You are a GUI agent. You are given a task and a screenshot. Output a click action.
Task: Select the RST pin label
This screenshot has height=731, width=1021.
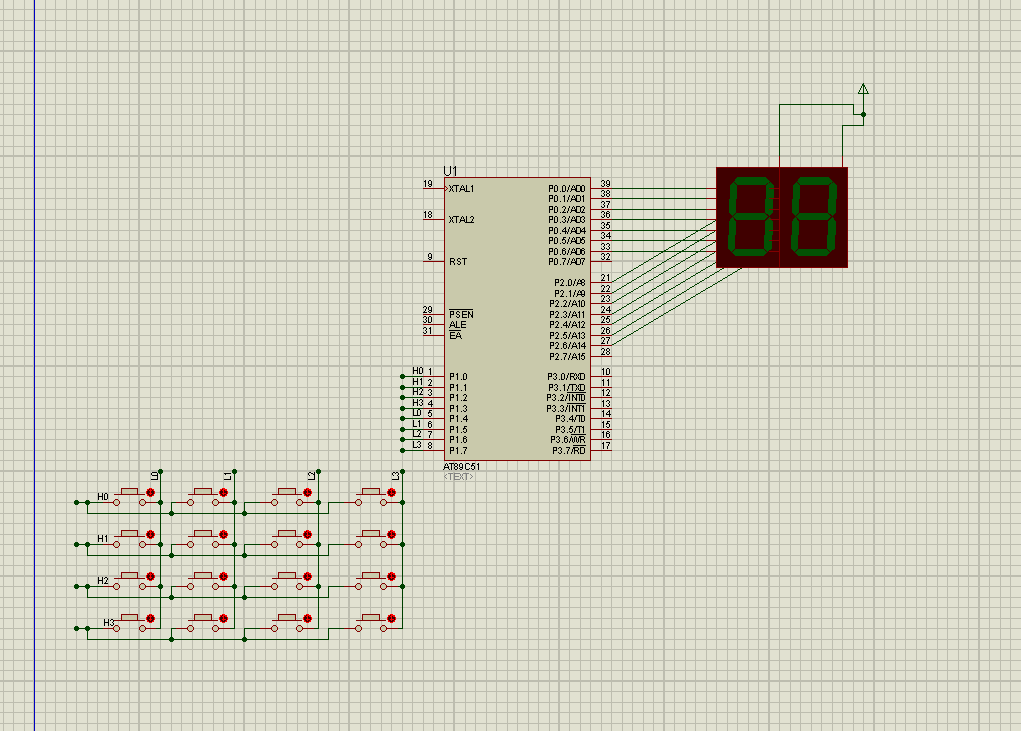pos(458,262)
